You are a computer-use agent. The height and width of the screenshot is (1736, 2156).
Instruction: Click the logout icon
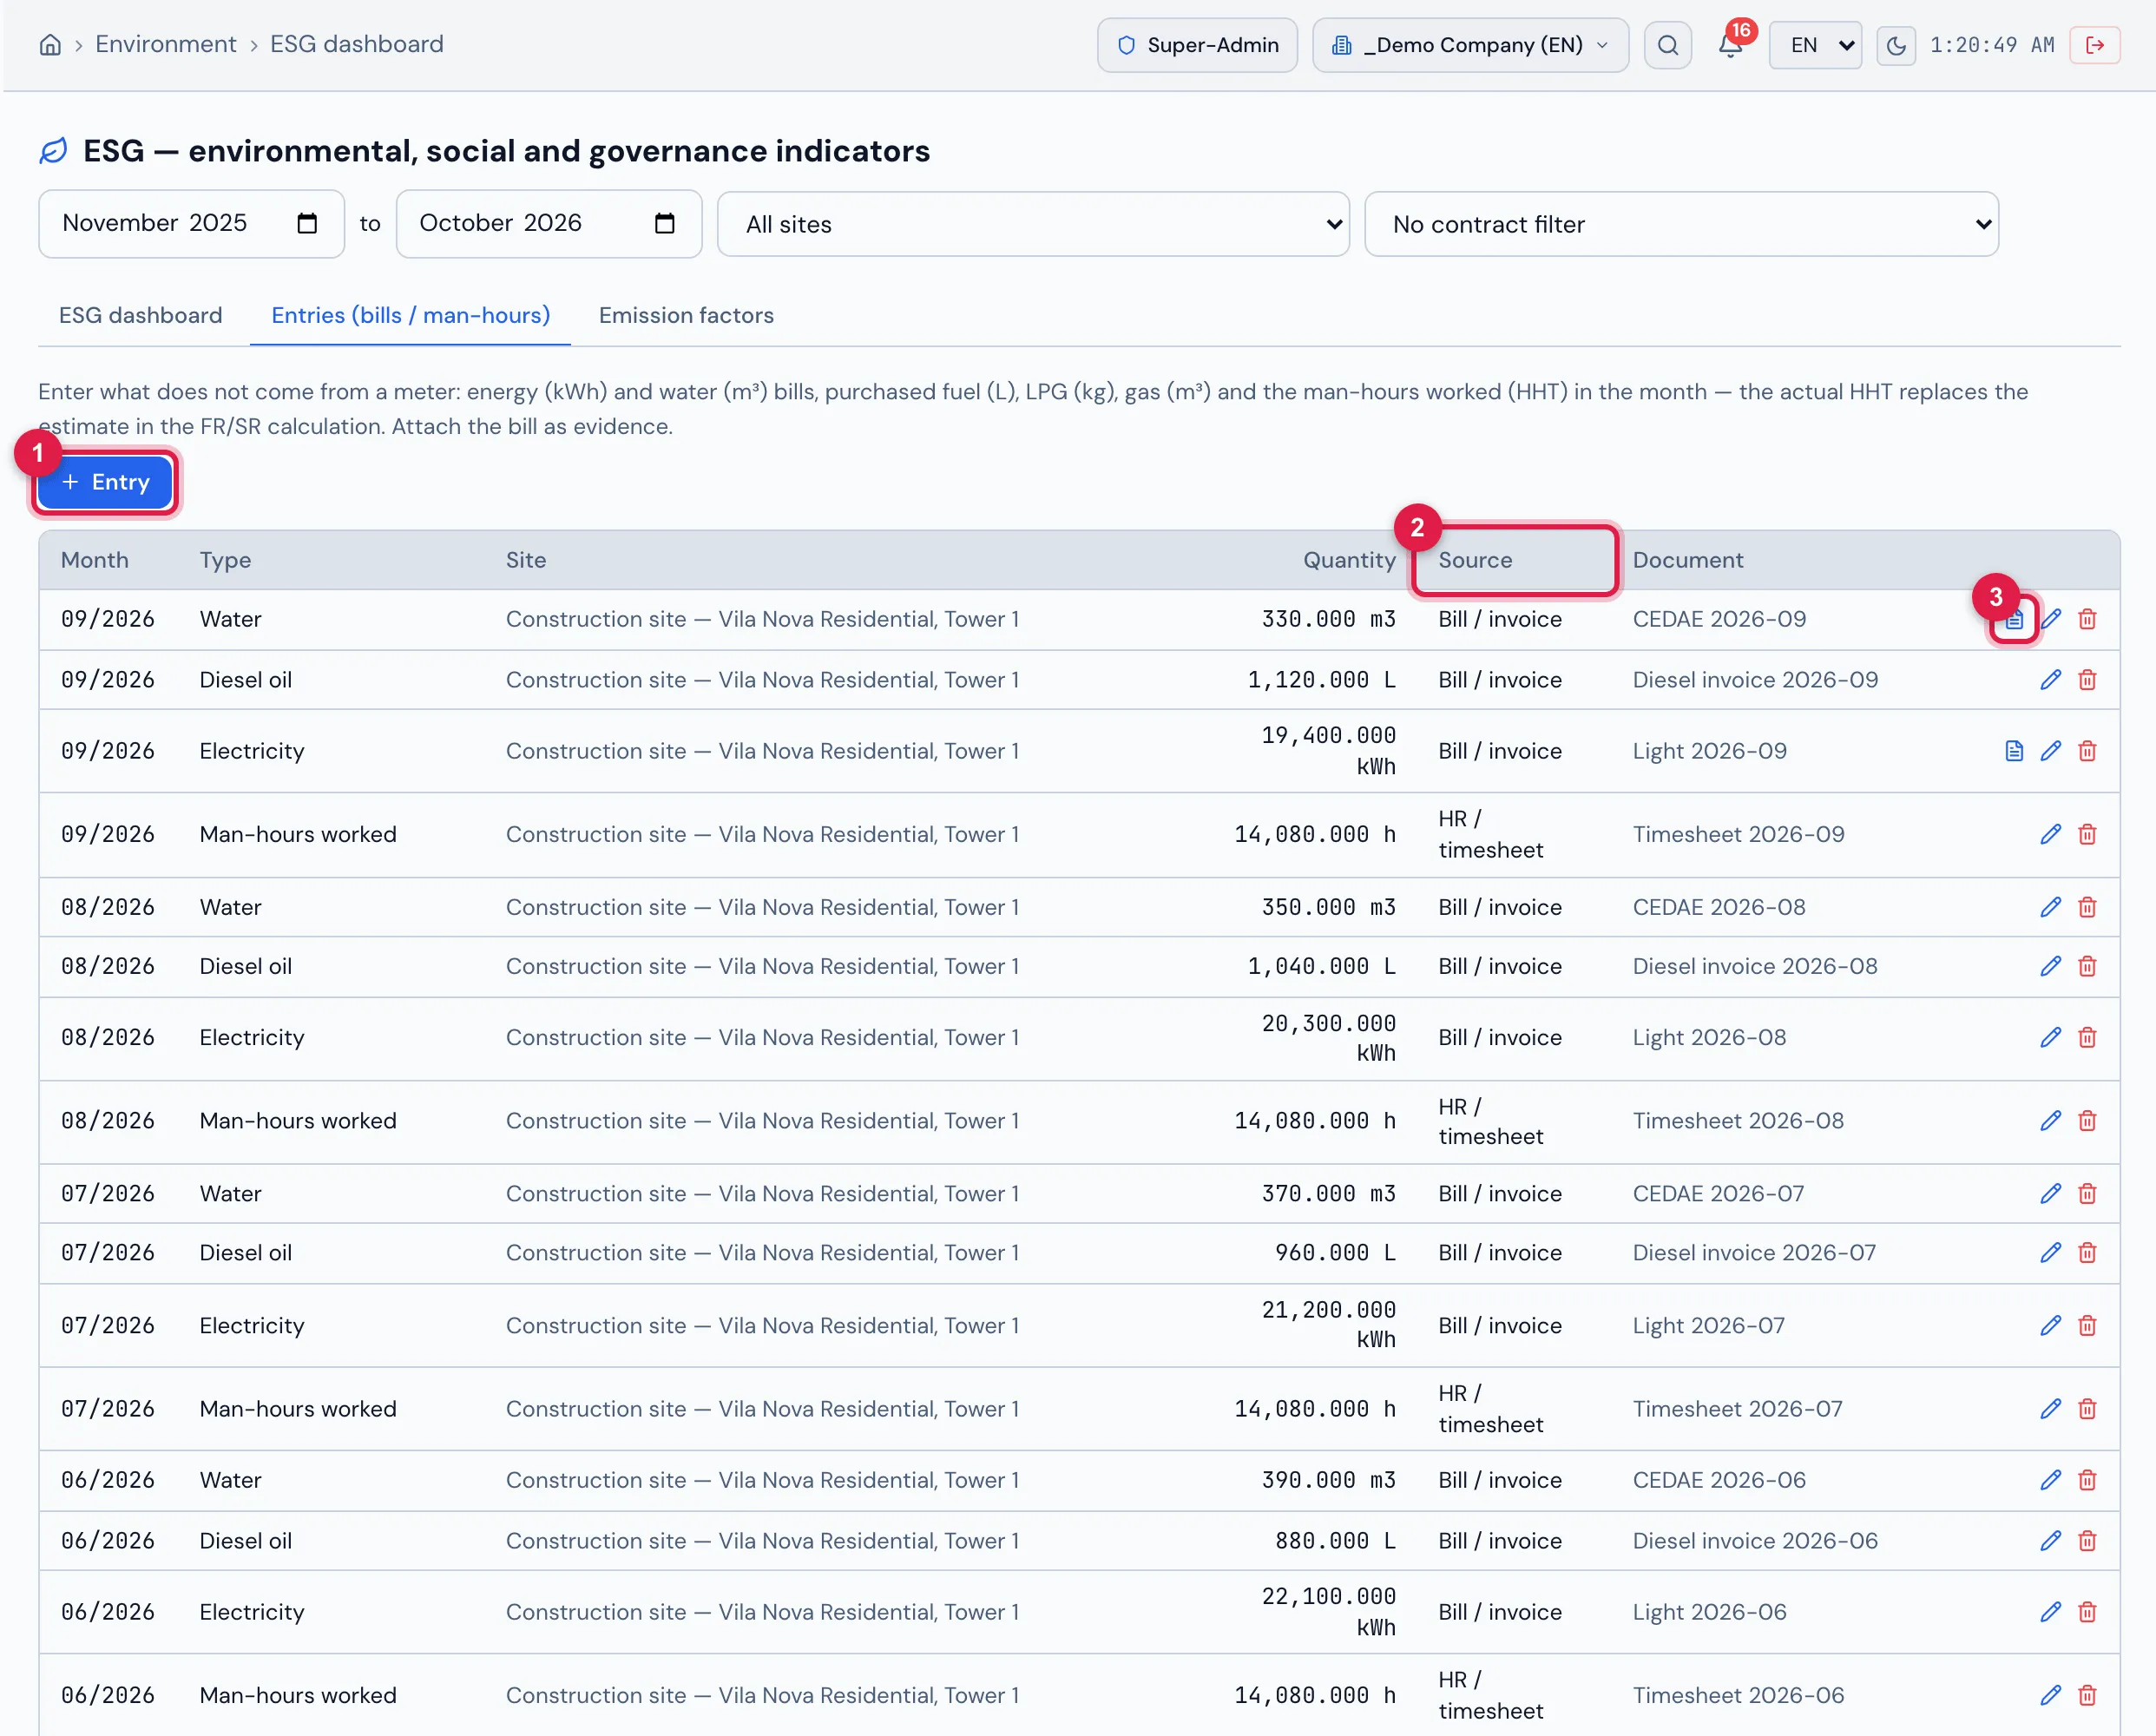(2095, 45)
